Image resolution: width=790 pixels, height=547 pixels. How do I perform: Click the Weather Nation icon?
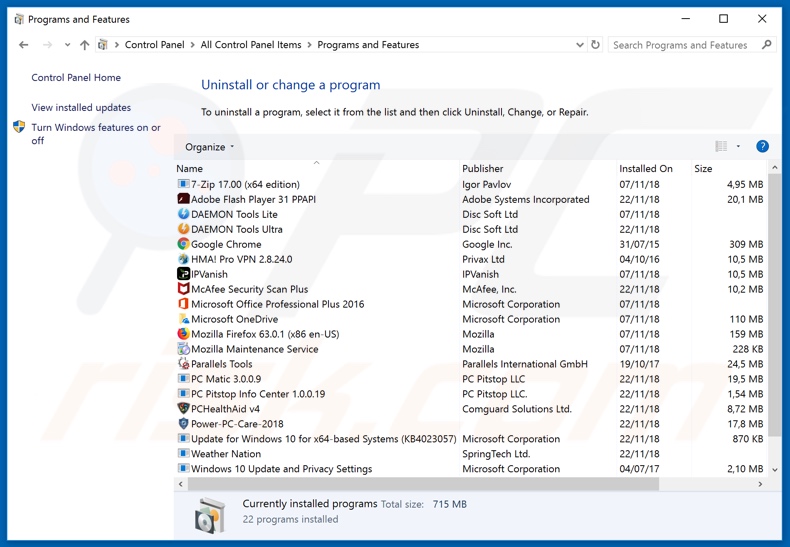pos(183,453)
